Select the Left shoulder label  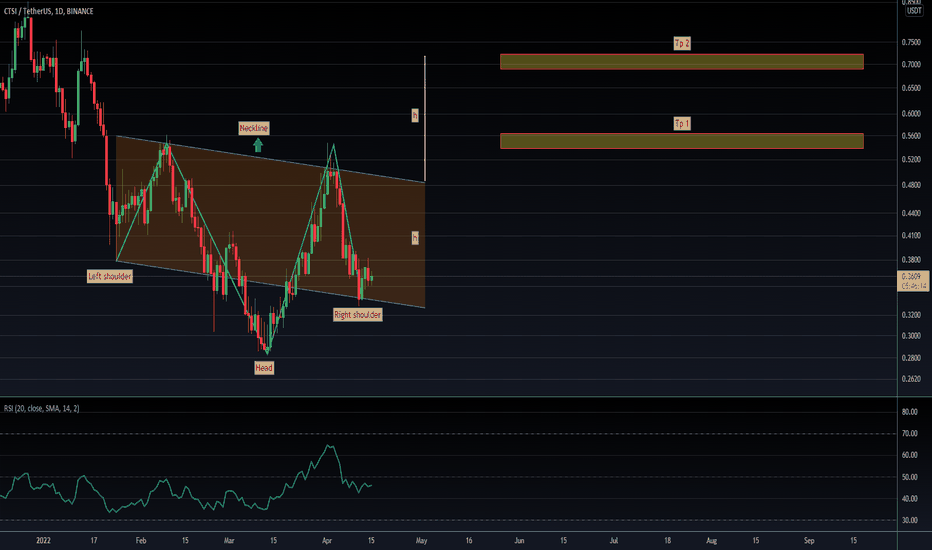[110, 276]
